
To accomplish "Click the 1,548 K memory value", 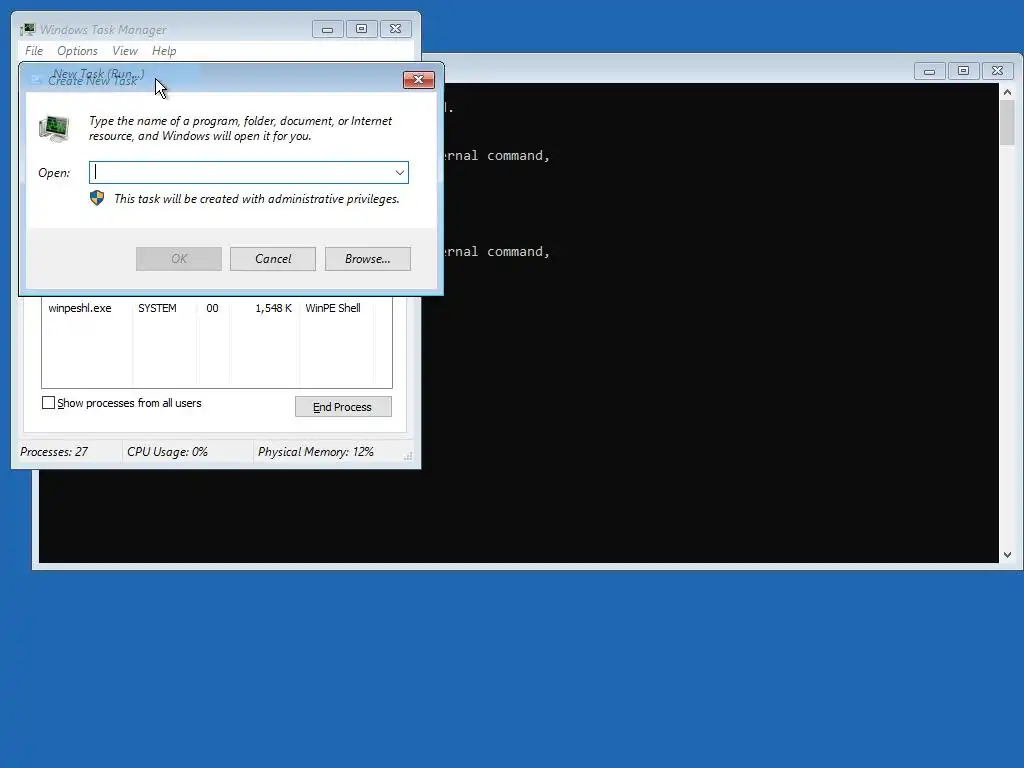I will 273,308.
